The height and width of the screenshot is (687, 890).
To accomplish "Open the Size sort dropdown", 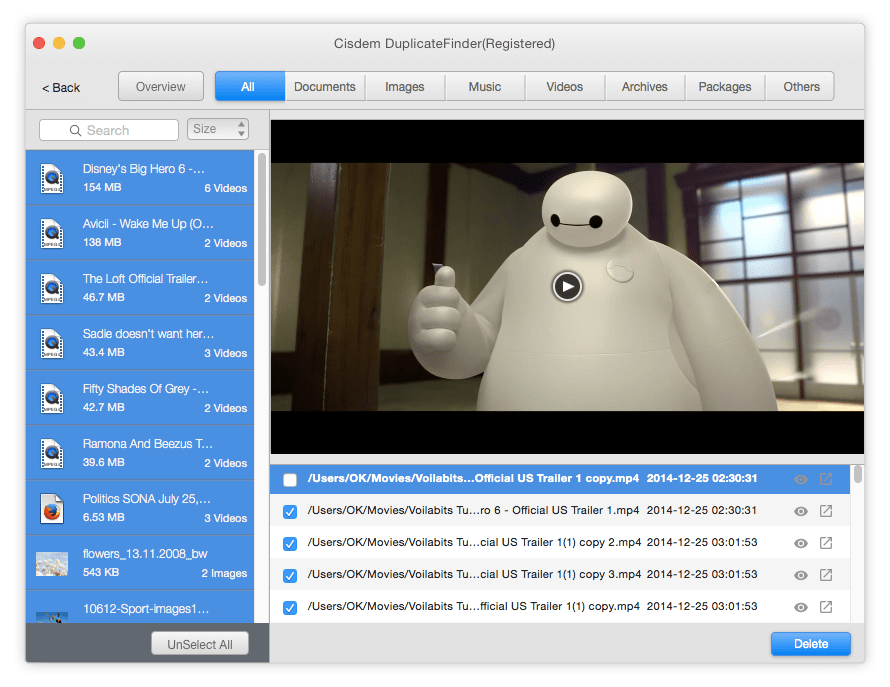I will [x=218, y=129].
